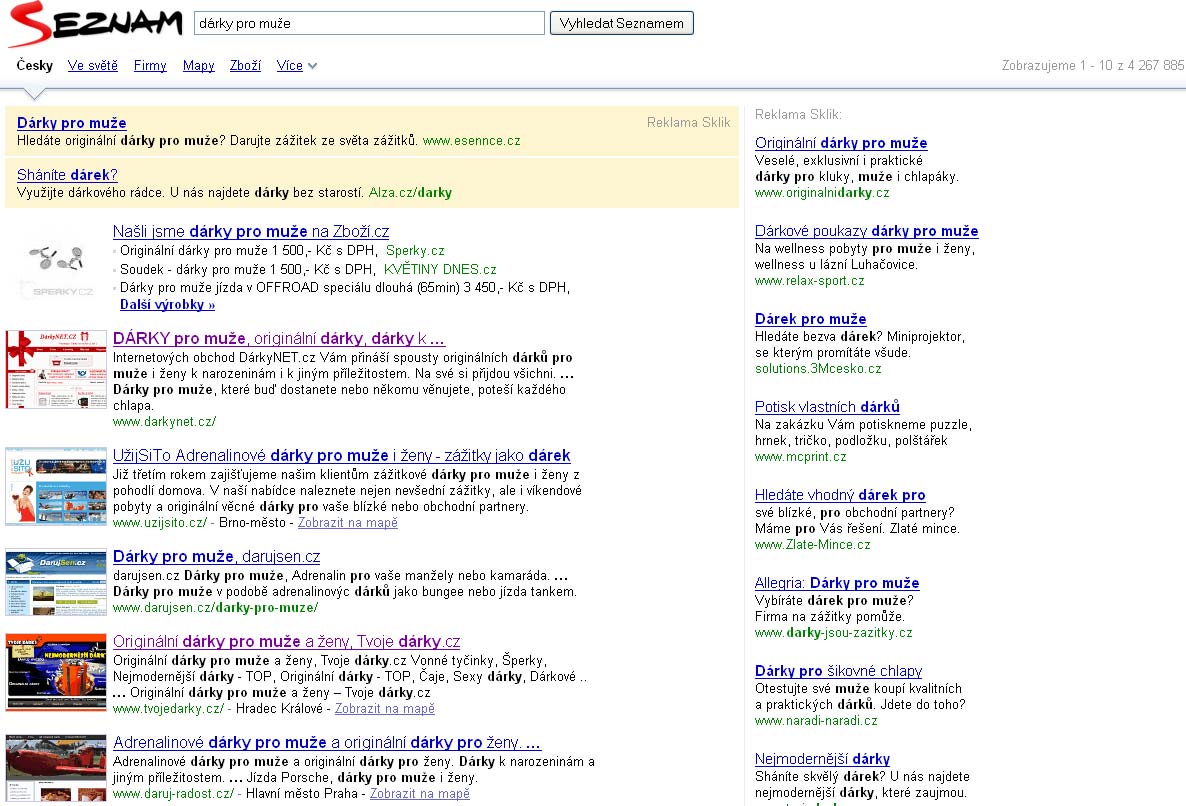Click the 'Další výrobky »' link
1186x806 pixels.
(167, 305)
